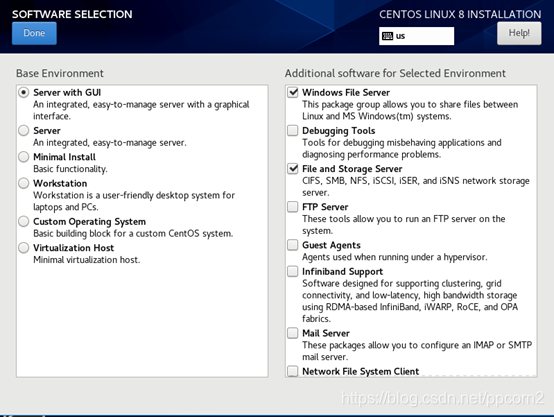The width and height of the screenshot is (554, 417).
Task: Click 'Windows File Server' label text
Action: 346,93
